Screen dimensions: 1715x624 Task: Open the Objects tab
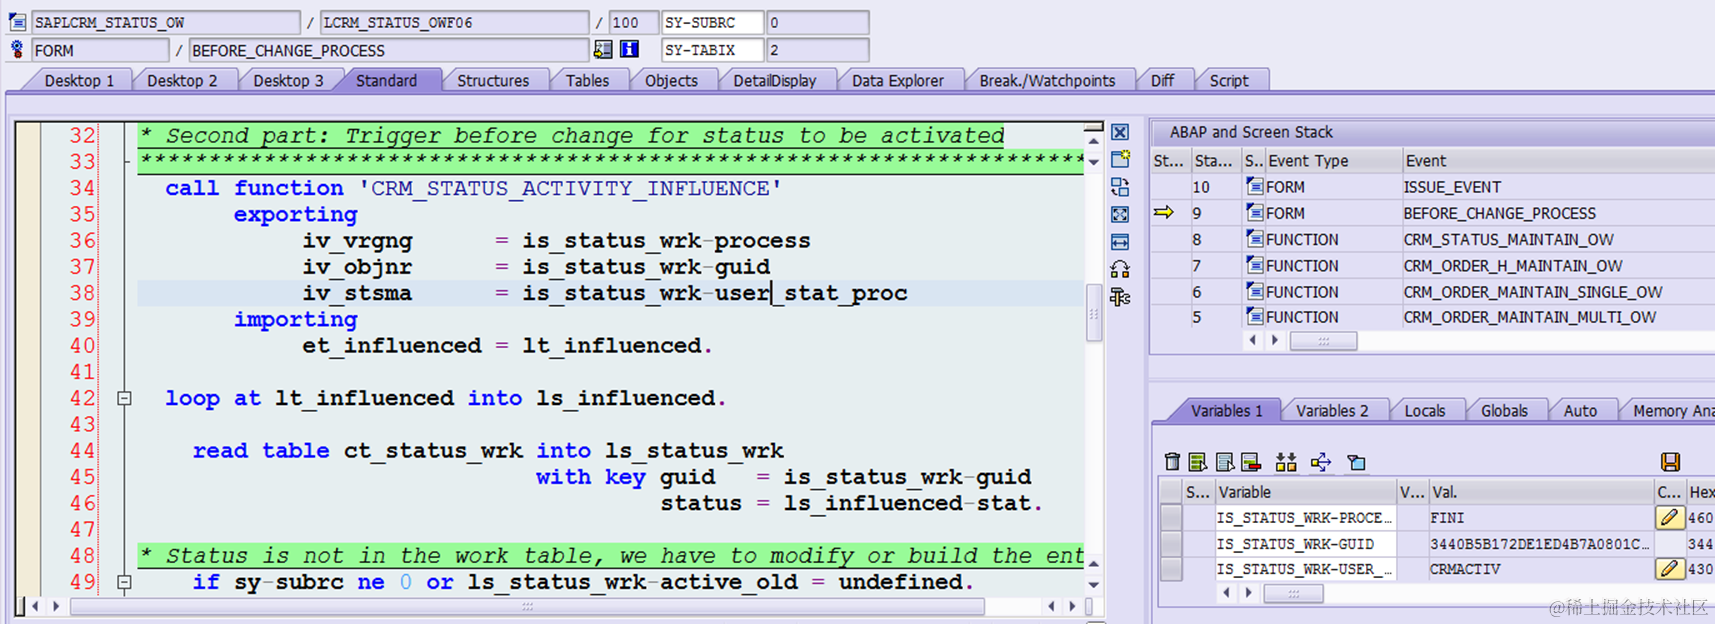(x=671, y=81)
